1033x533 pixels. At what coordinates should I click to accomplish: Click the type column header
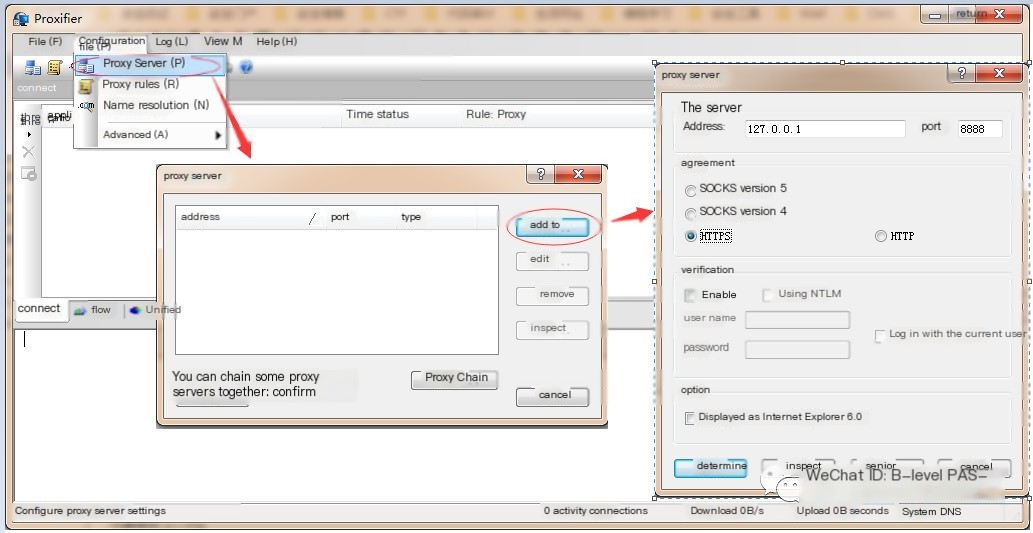coord(436,217)
